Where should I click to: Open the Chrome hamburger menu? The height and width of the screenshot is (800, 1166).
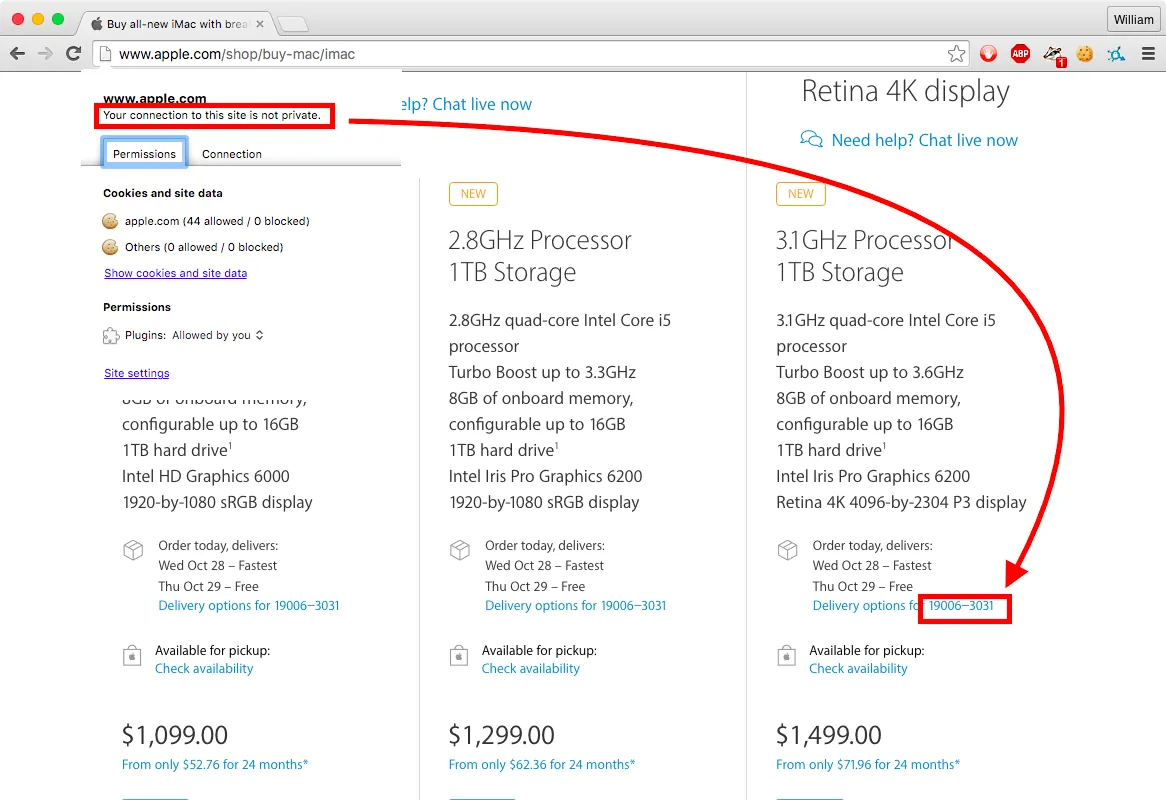pyautogui.click(x=1148, y=54)
